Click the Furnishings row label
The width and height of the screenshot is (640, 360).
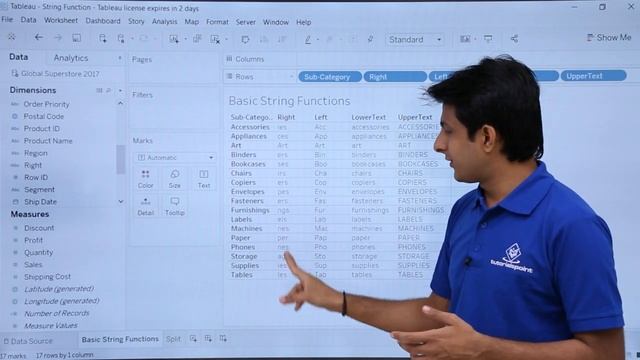coord(250,210)
